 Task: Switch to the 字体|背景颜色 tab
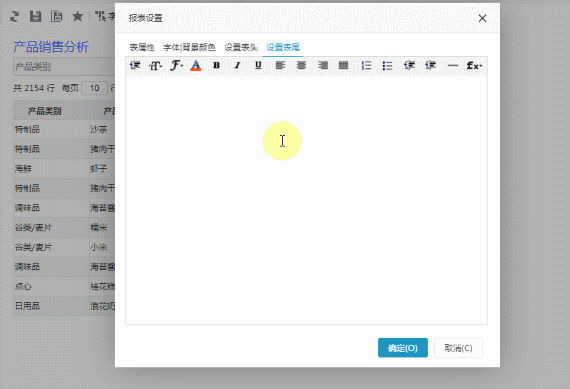(x=189, y=47)
